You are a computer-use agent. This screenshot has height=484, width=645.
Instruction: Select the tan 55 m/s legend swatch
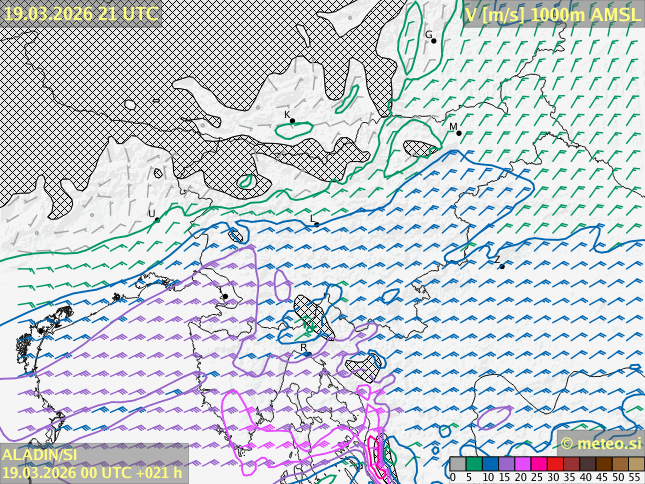pyautogui.click(x=636, y=464)
